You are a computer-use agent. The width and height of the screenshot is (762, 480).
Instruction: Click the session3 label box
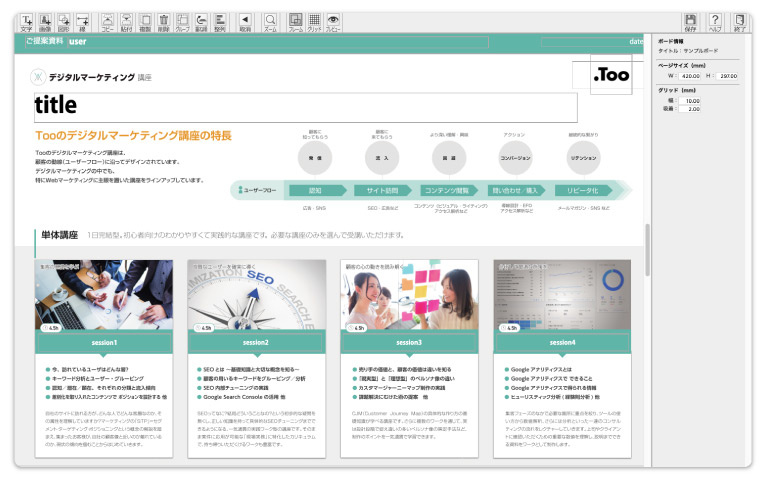click(409, 343)
